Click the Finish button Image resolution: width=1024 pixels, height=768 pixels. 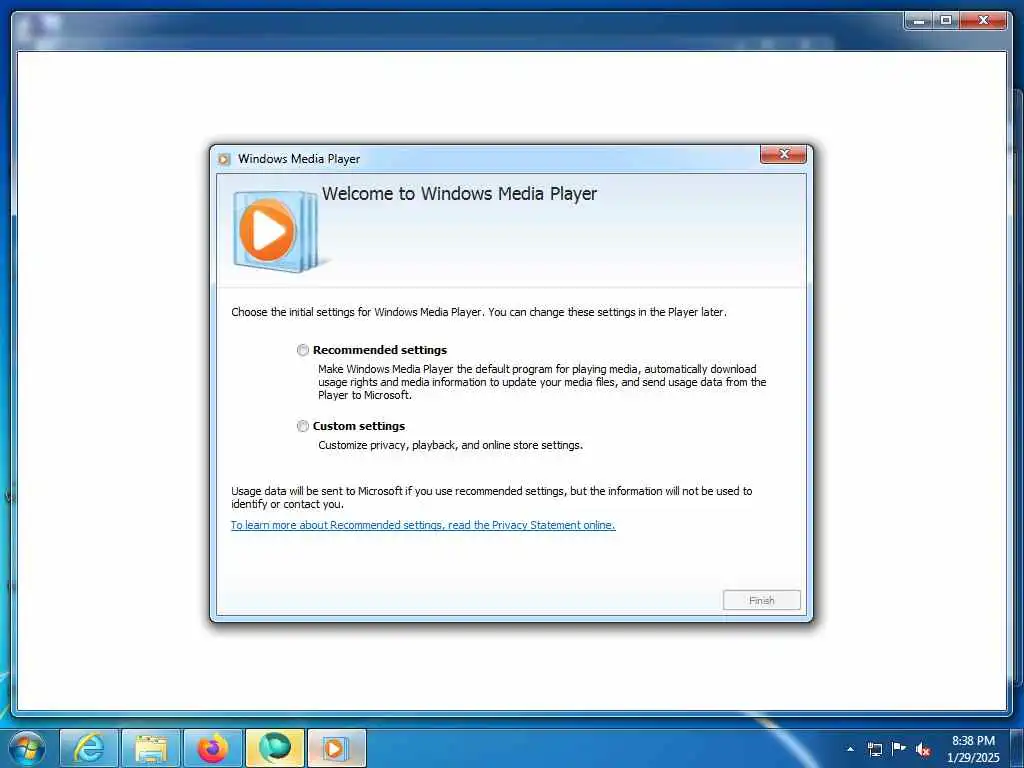[761, 600]
